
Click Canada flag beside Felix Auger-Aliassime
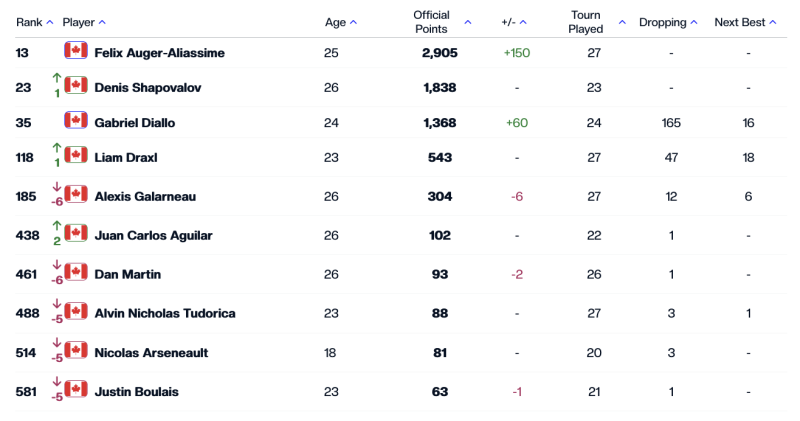point(76,51)
